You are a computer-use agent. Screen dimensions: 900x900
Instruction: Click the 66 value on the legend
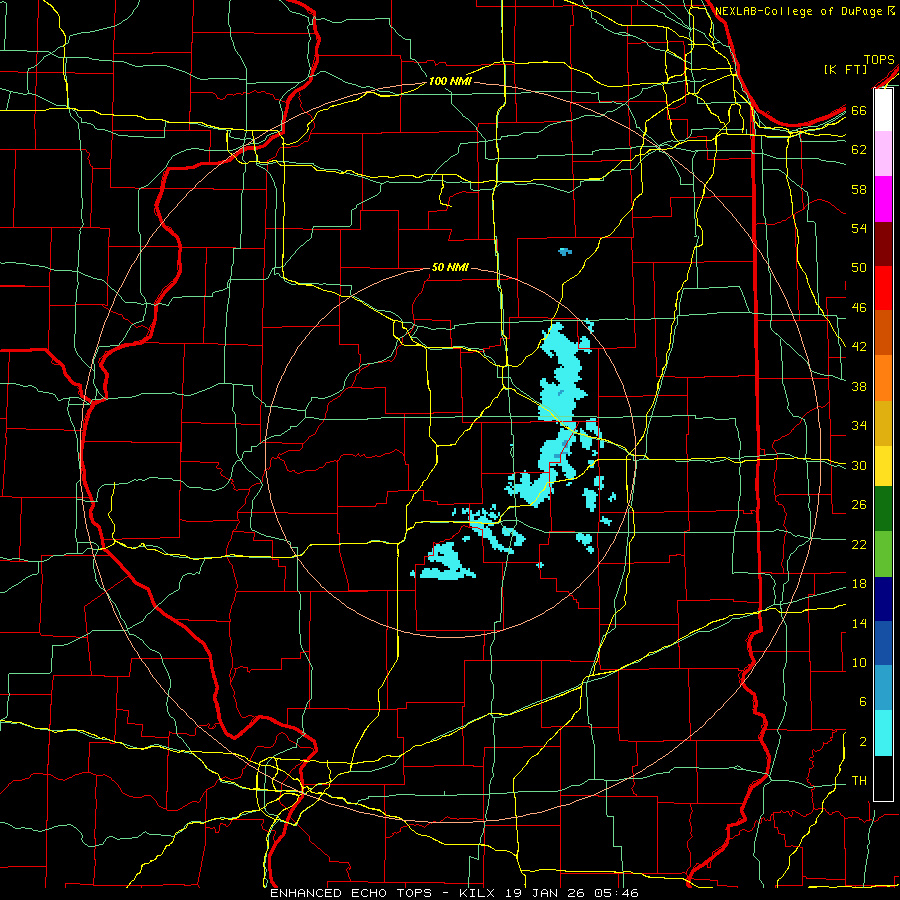pos(859,110)
